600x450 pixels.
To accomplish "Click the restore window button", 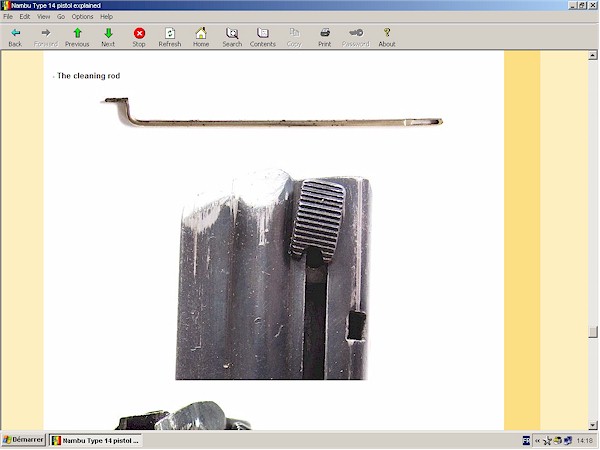I will point(582,5).
